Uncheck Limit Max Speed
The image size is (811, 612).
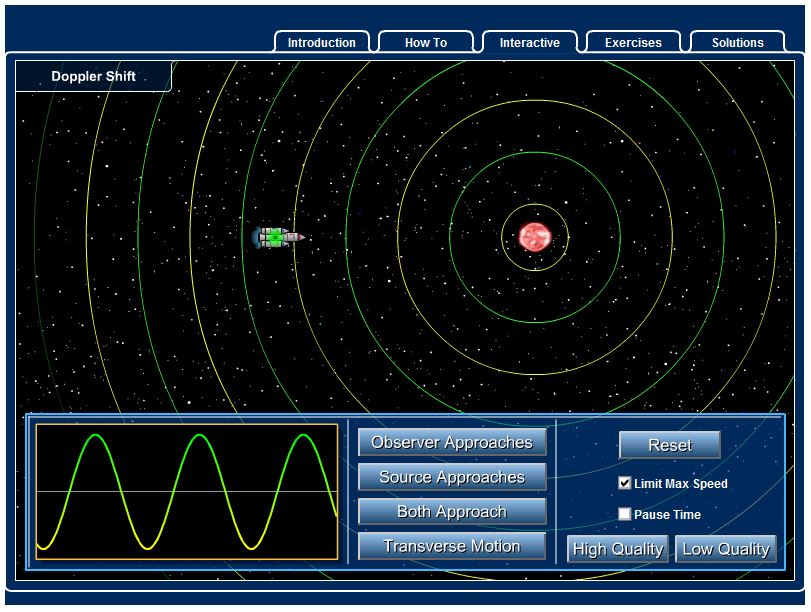[625, 483]
